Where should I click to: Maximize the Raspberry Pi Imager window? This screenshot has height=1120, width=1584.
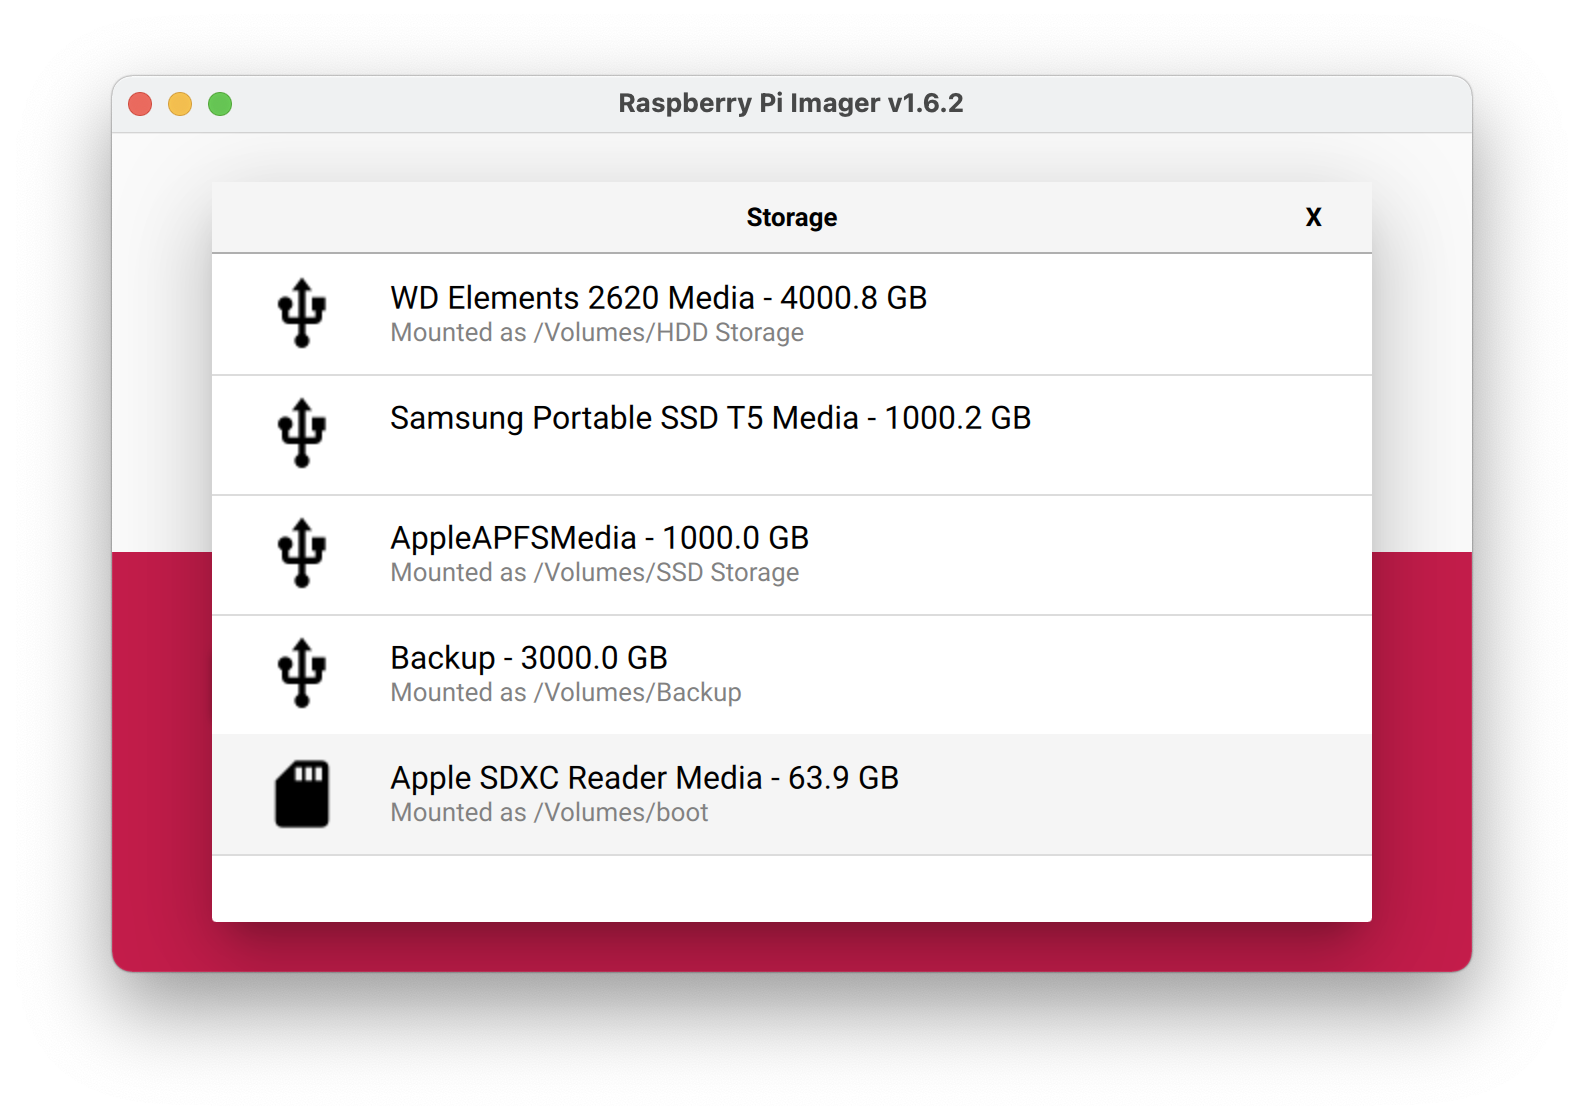(x=220, y=104)
